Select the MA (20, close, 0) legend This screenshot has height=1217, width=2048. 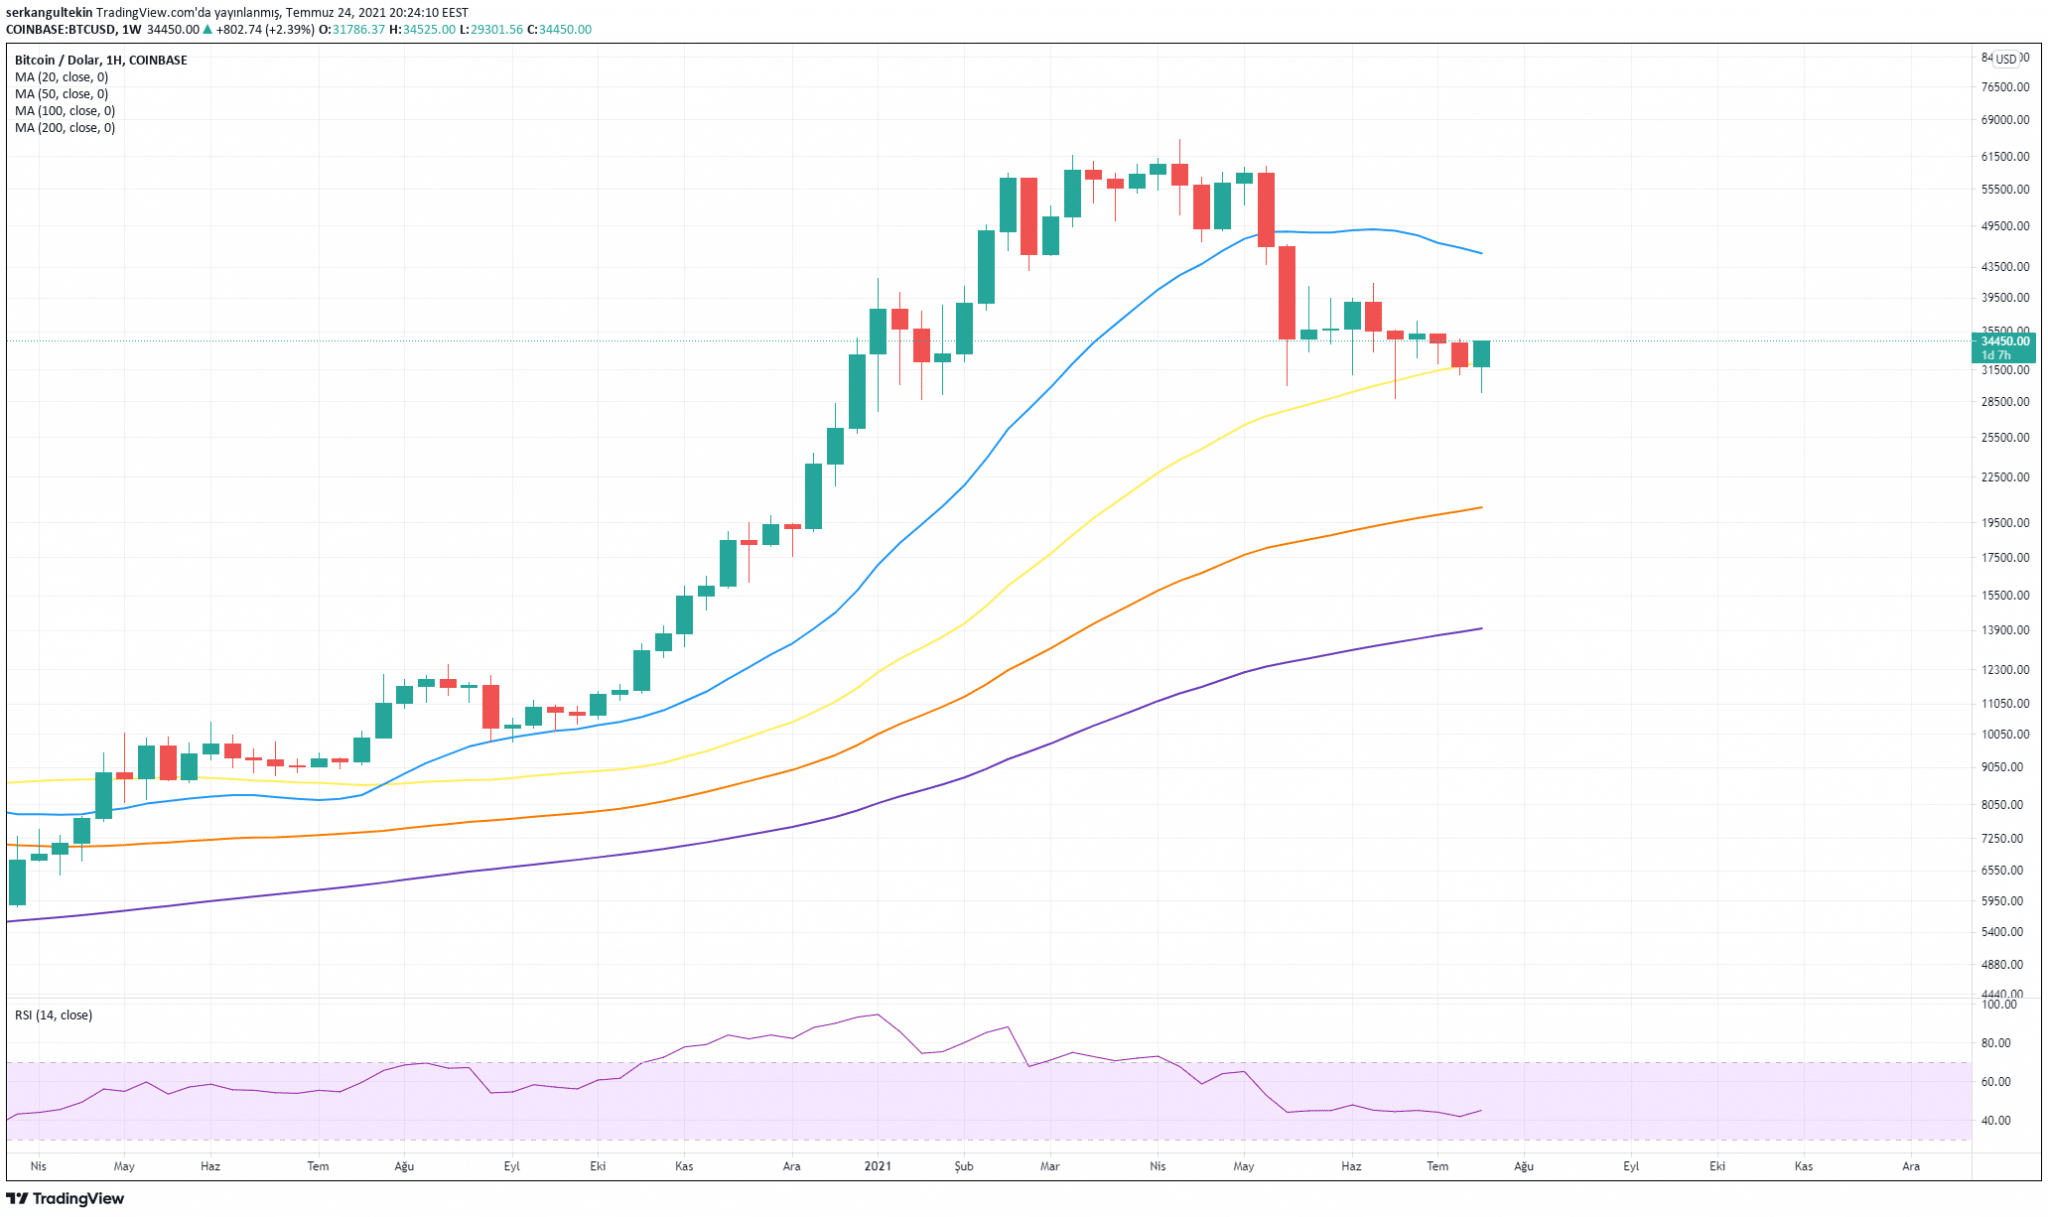pyautogui.click(x=61, y=77)
